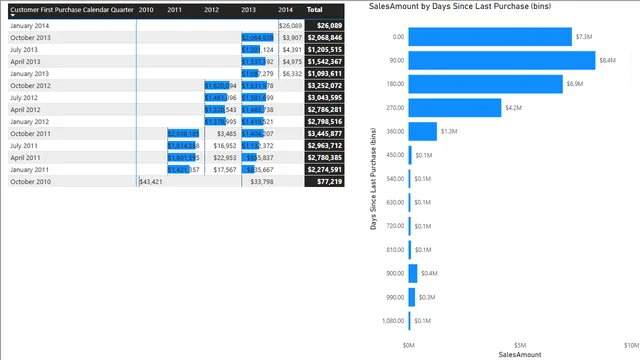Select the 2014 column header

[x=285, y=9]
